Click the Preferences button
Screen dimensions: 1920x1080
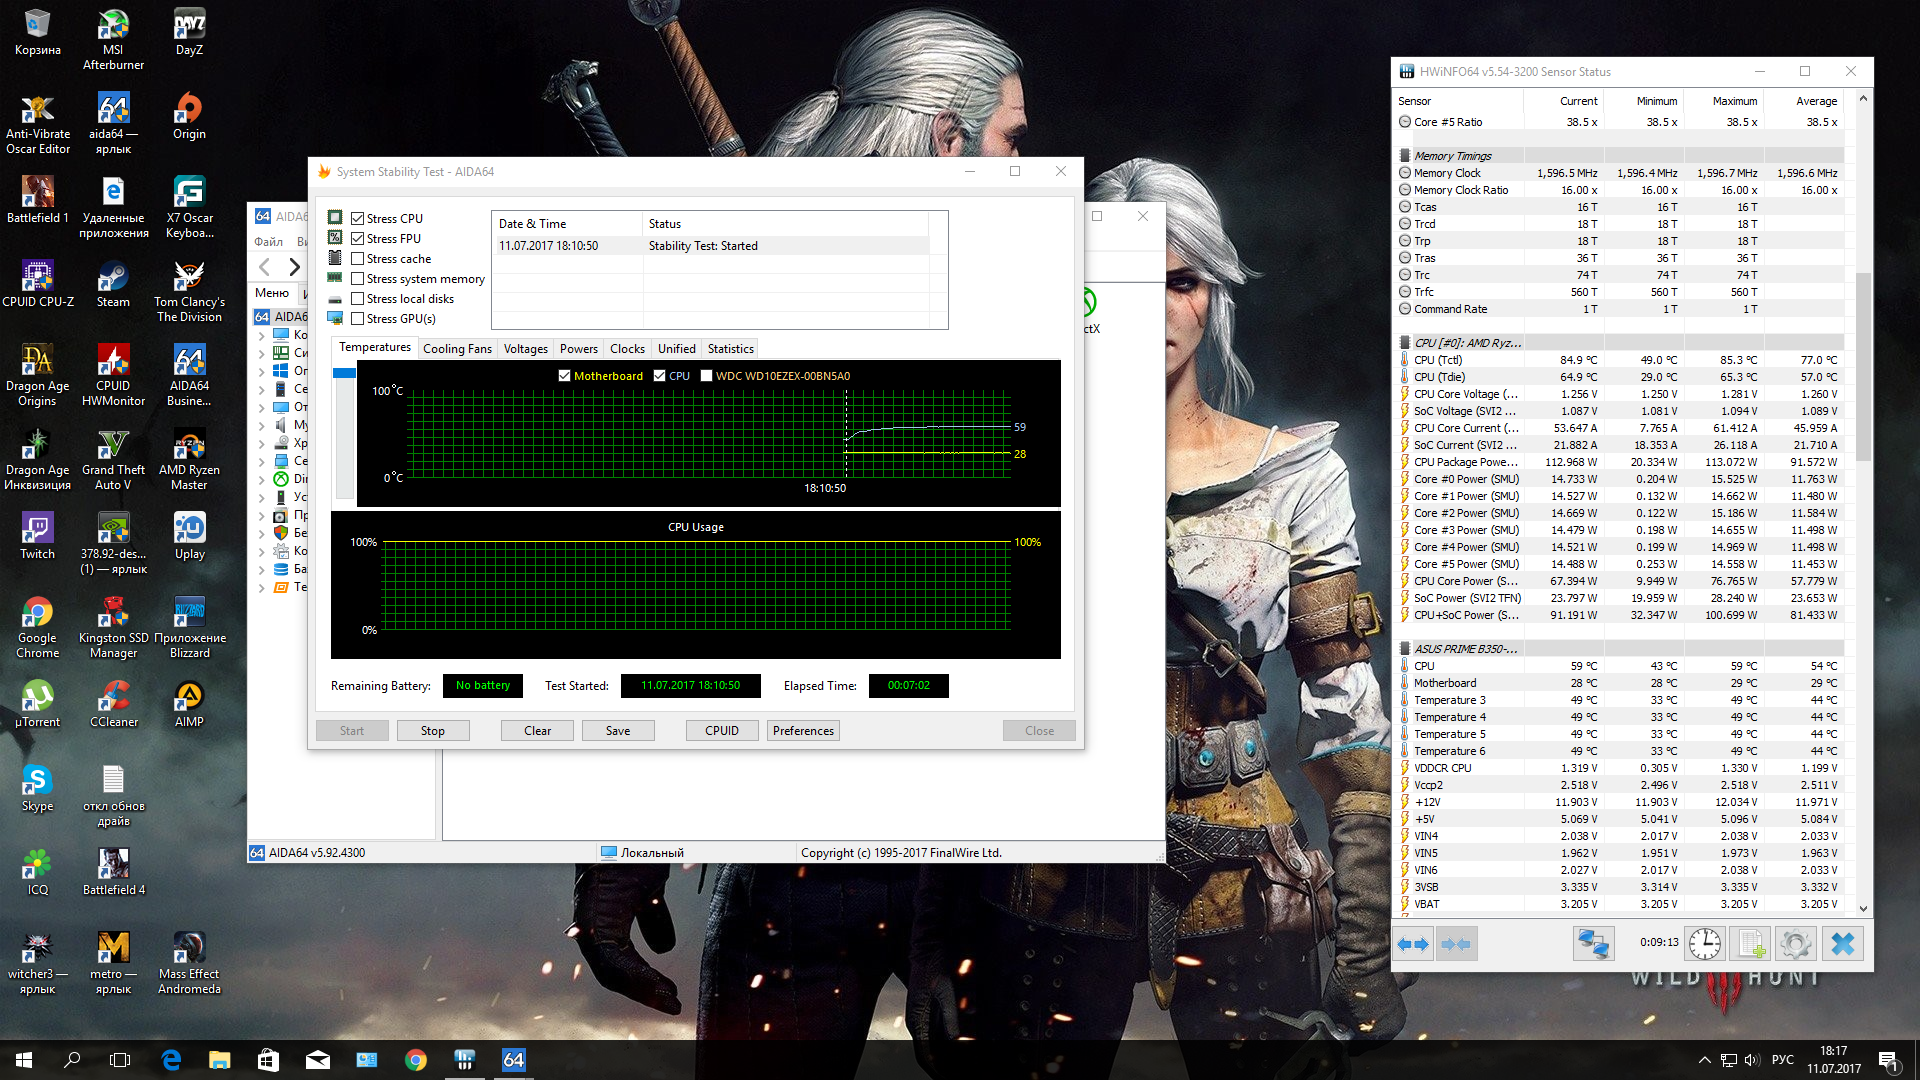click(x=803, y=731)
